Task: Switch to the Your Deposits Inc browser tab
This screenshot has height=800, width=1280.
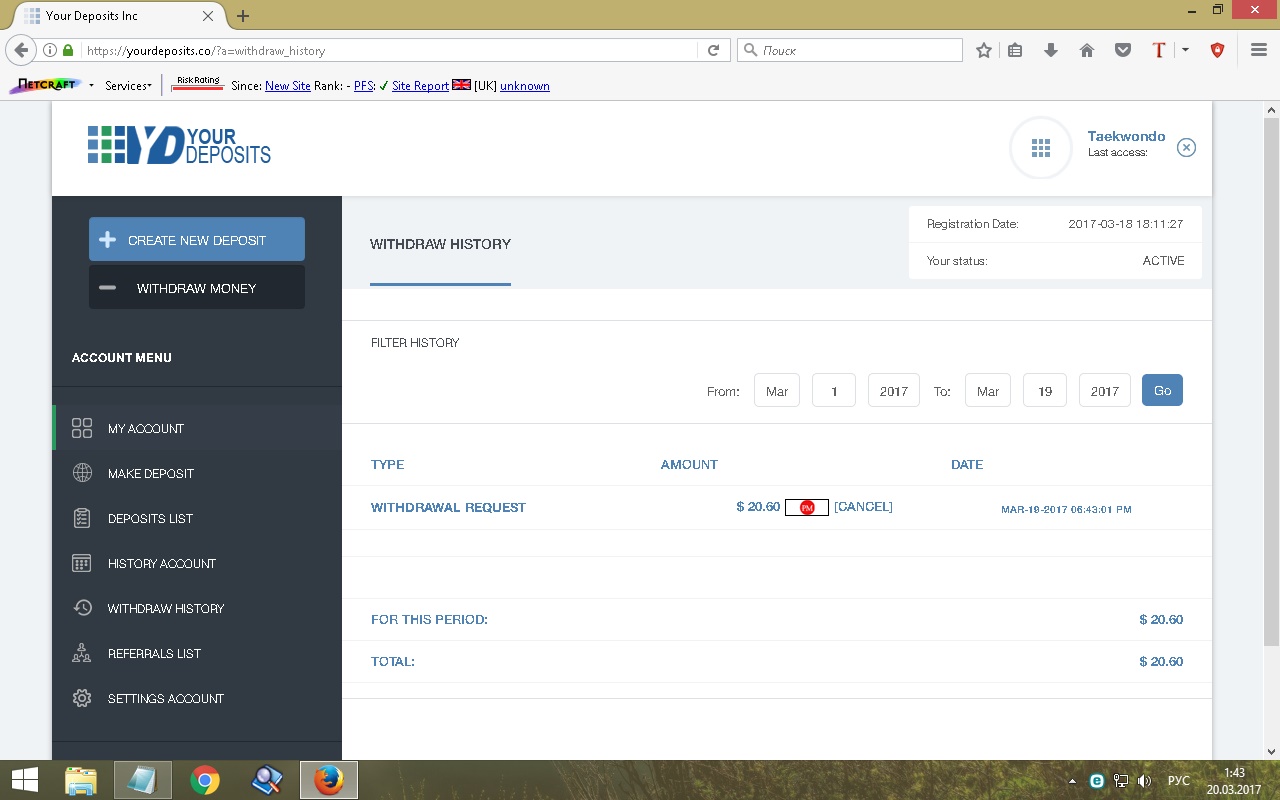Action: pyautogui.click(x=110, y=16)
